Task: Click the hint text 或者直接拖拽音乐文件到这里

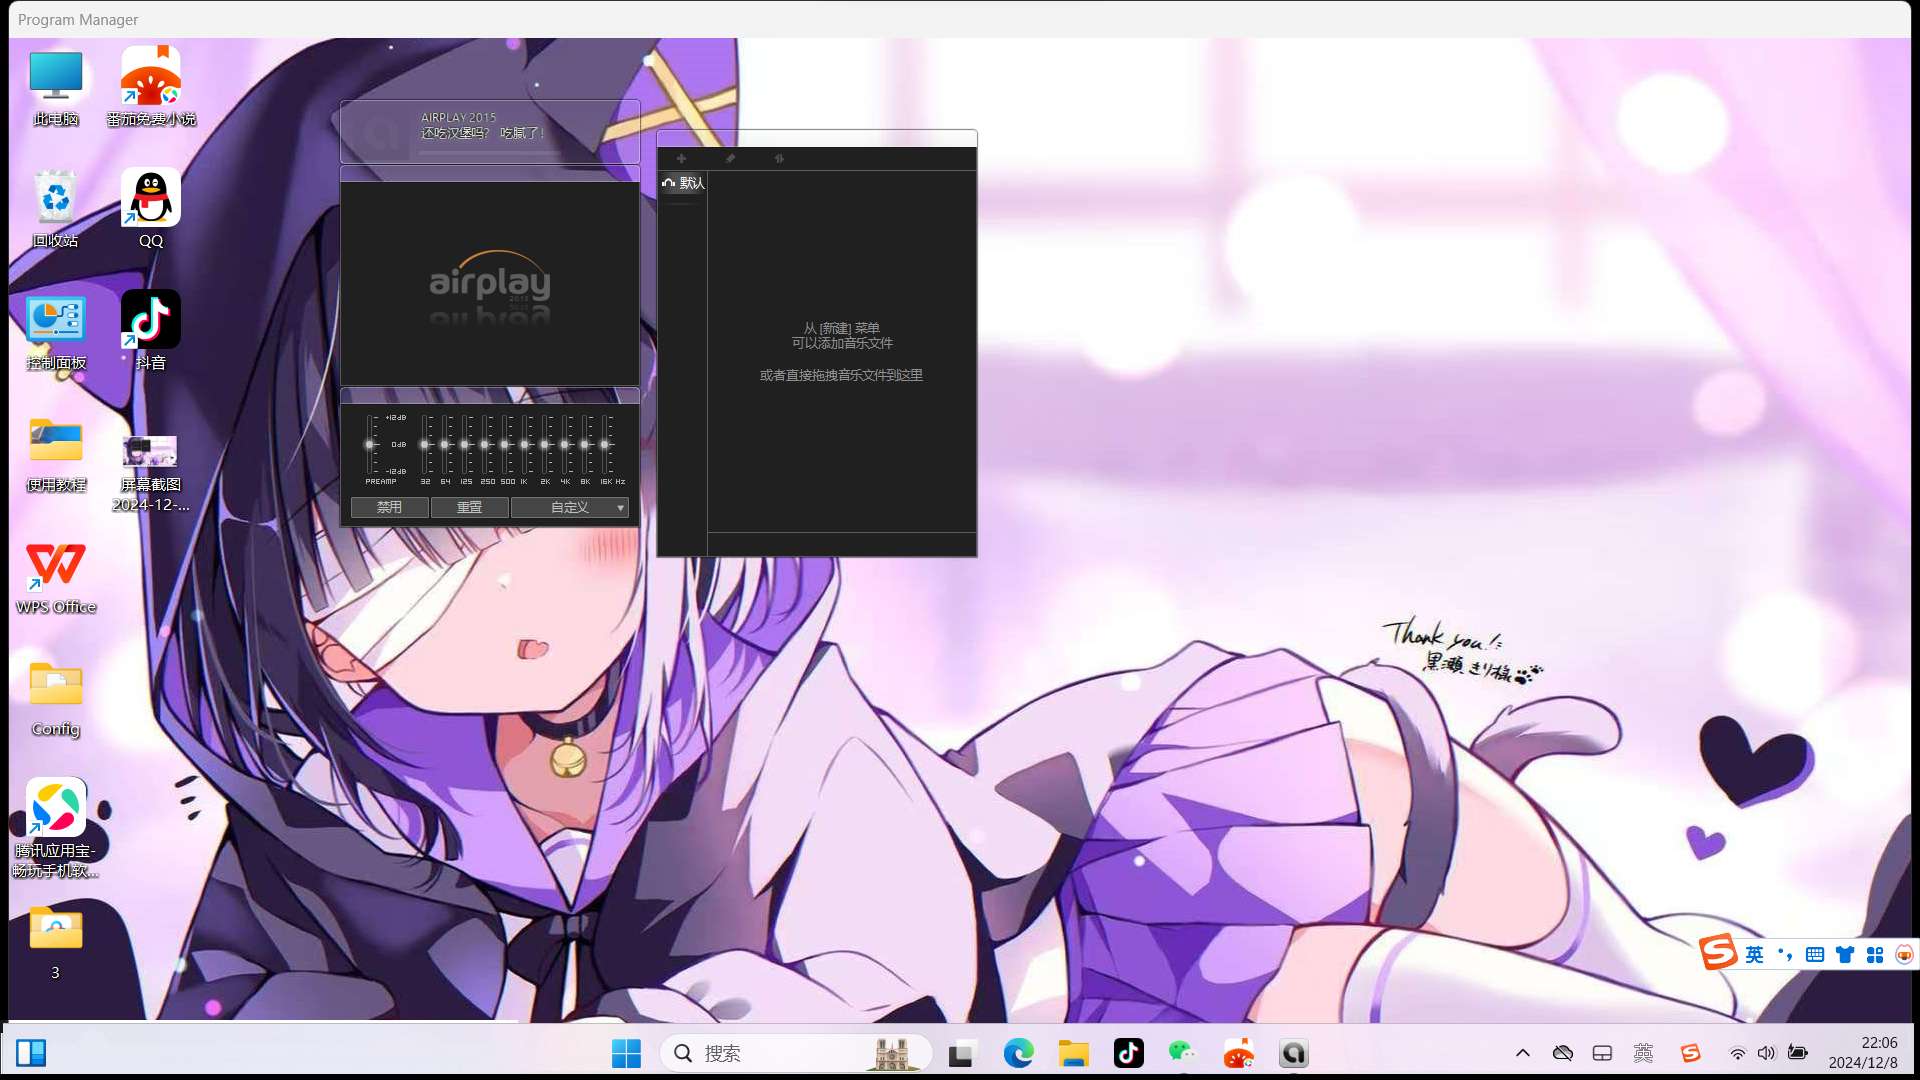Action: 841,375
